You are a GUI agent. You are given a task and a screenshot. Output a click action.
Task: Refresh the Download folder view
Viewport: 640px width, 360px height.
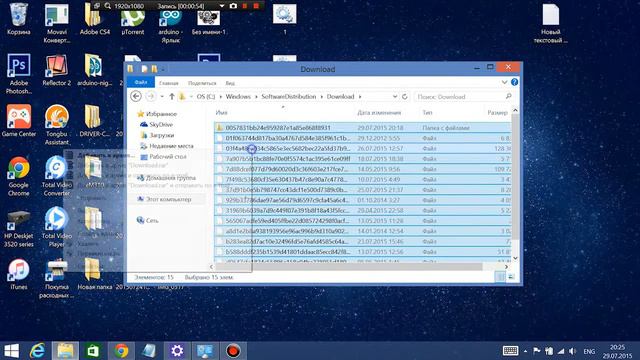pyautogui.click(x=404, y=96)
